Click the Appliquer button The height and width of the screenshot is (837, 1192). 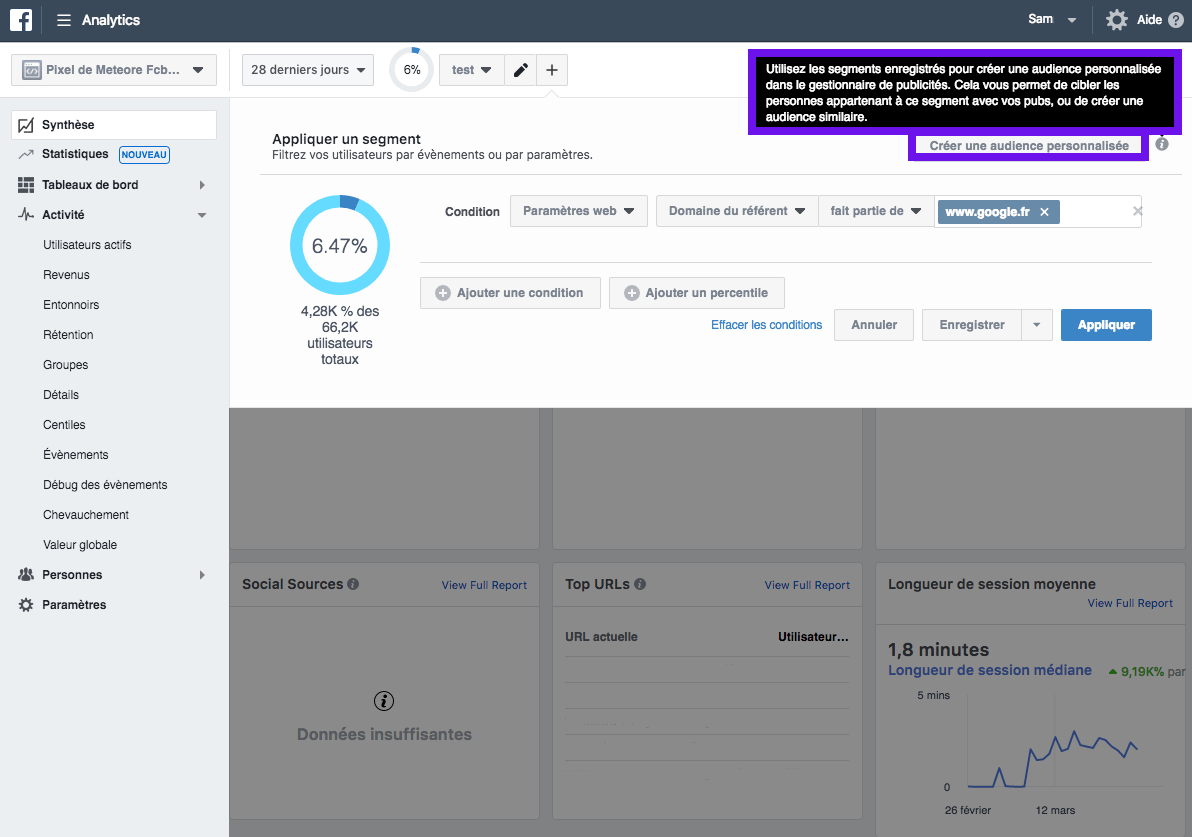coord(1106,325)
